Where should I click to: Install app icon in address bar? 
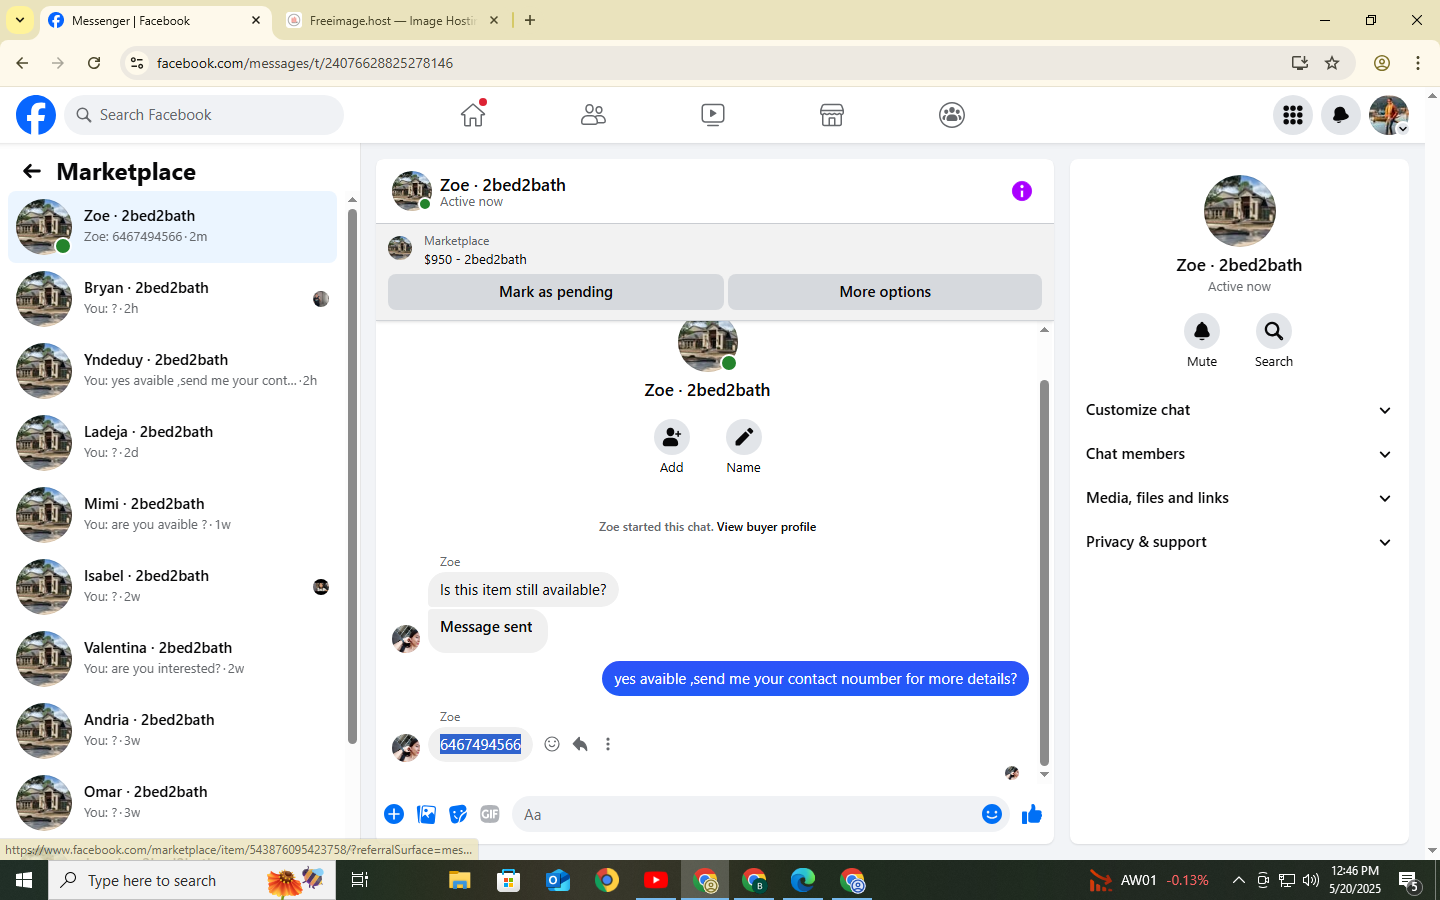point(1299,63)
